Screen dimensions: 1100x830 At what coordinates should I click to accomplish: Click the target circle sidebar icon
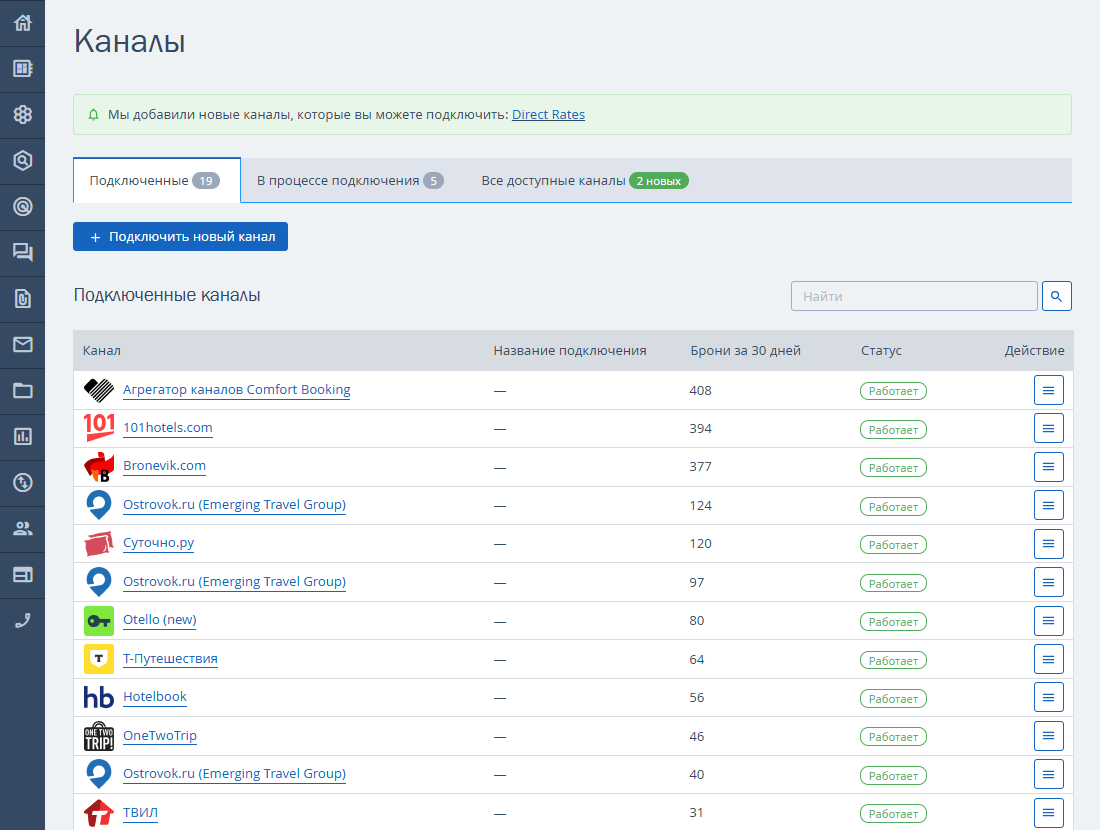[x=22, y=206]
